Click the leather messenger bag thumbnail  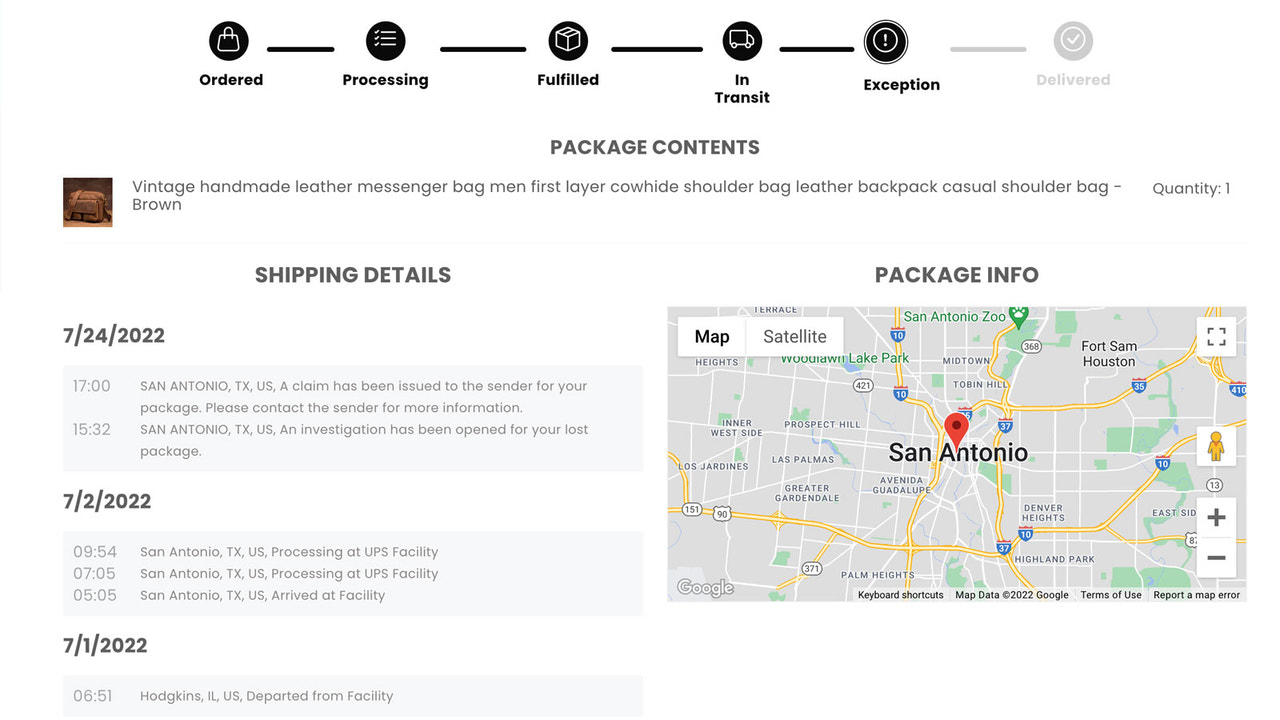coord(87,202)
